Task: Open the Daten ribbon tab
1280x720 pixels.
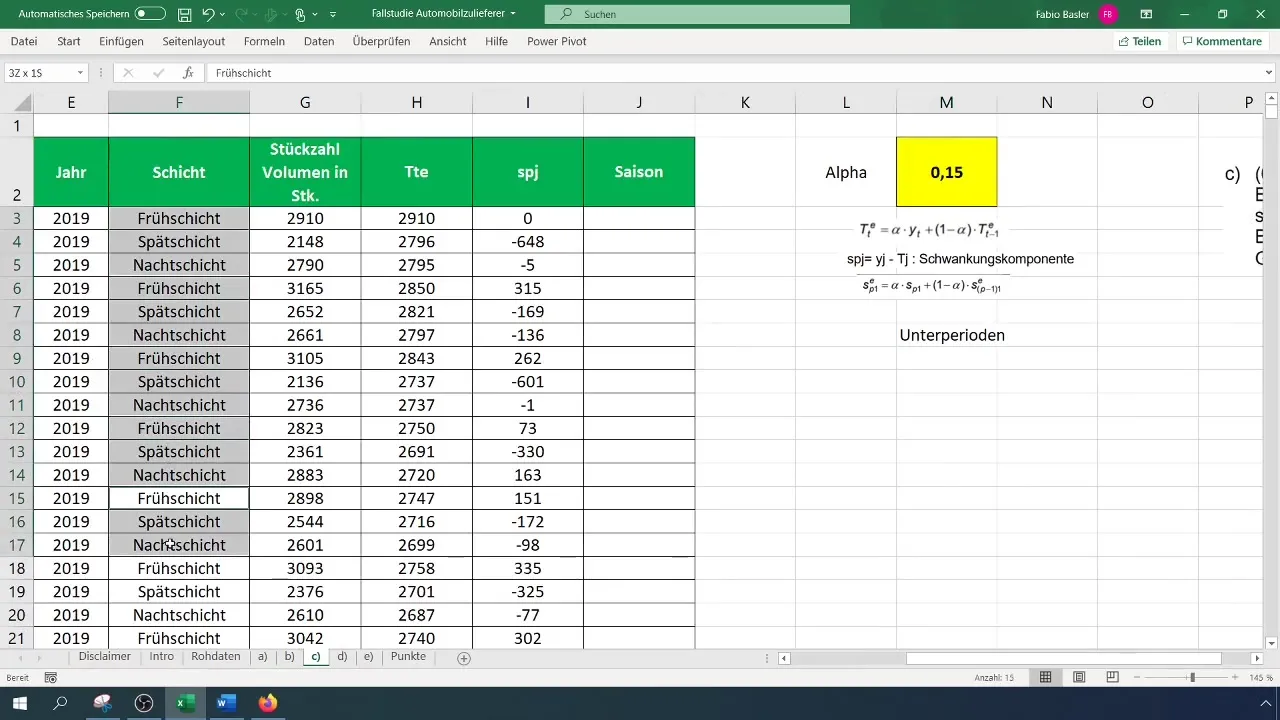Action: pos(319,42)
